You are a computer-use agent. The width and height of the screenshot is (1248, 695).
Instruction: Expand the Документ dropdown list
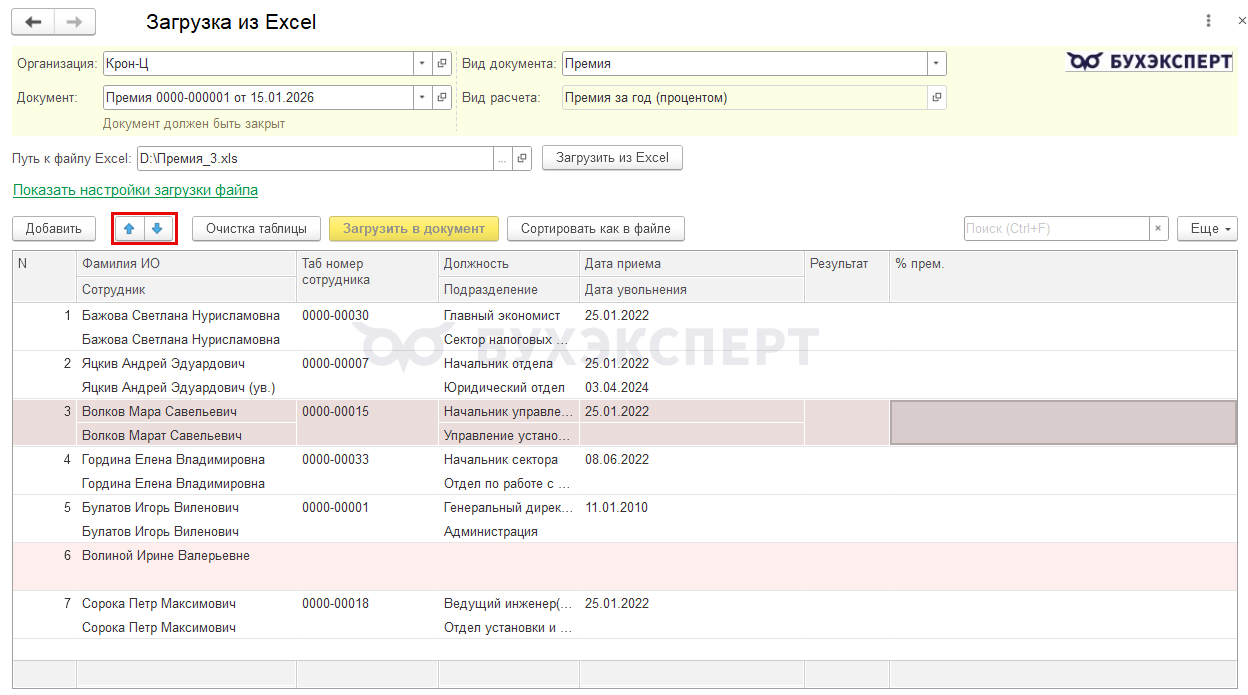(x=421, y=98)
